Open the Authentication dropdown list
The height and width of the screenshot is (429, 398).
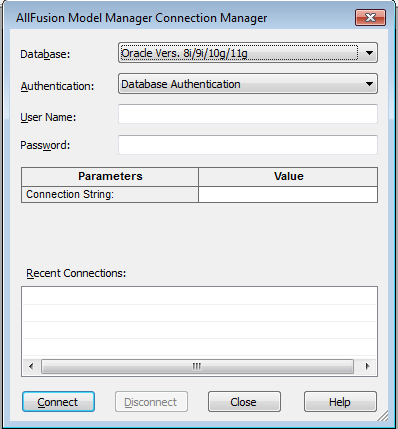(x=248, y=84)
